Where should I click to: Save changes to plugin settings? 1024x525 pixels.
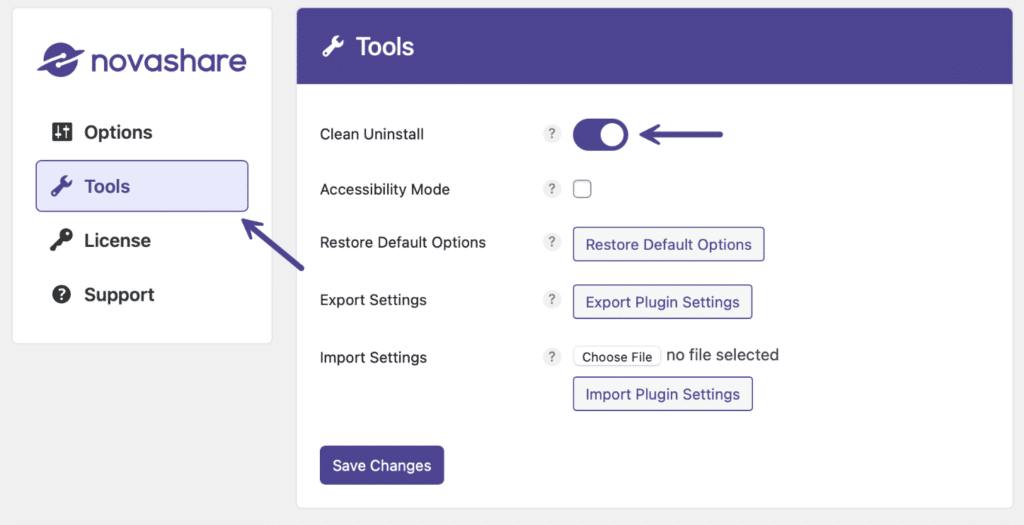pyautogui.click(x=381, y=465)
